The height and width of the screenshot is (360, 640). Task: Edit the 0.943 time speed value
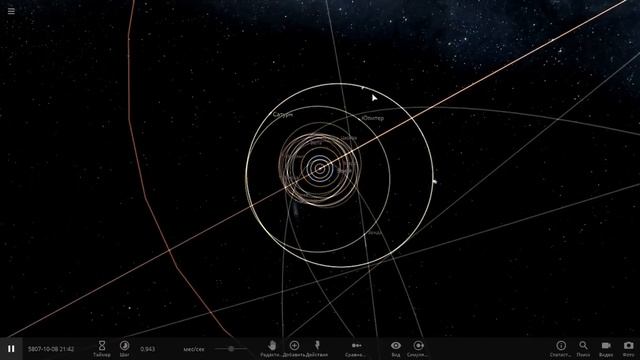point(147,349)
